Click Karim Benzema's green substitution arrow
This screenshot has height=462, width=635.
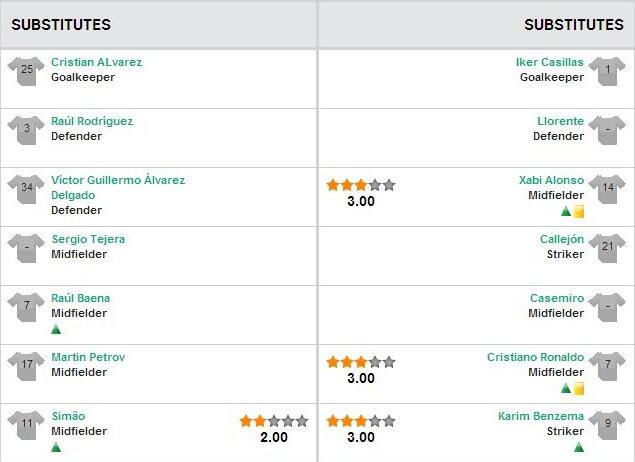click(x=578, y=447)
